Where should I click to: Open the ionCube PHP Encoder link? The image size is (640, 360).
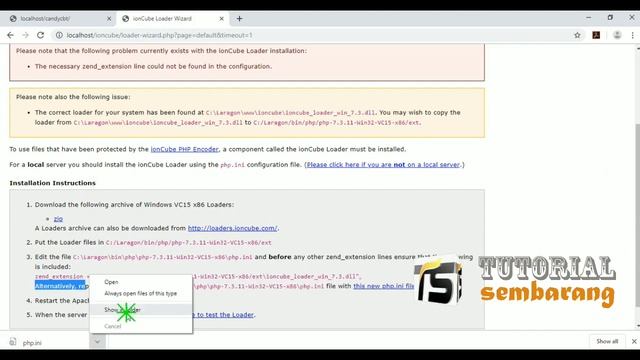[x=184, y=149]
